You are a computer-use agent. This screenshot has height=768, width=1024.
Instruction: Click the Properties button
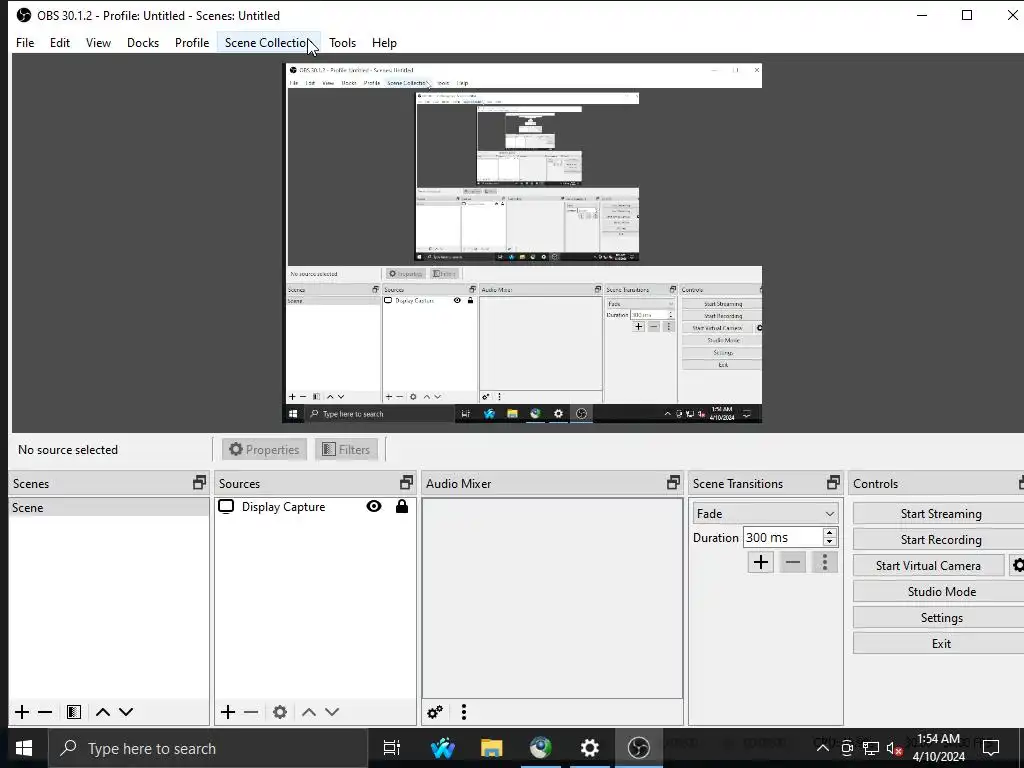(x=264, y=449)
